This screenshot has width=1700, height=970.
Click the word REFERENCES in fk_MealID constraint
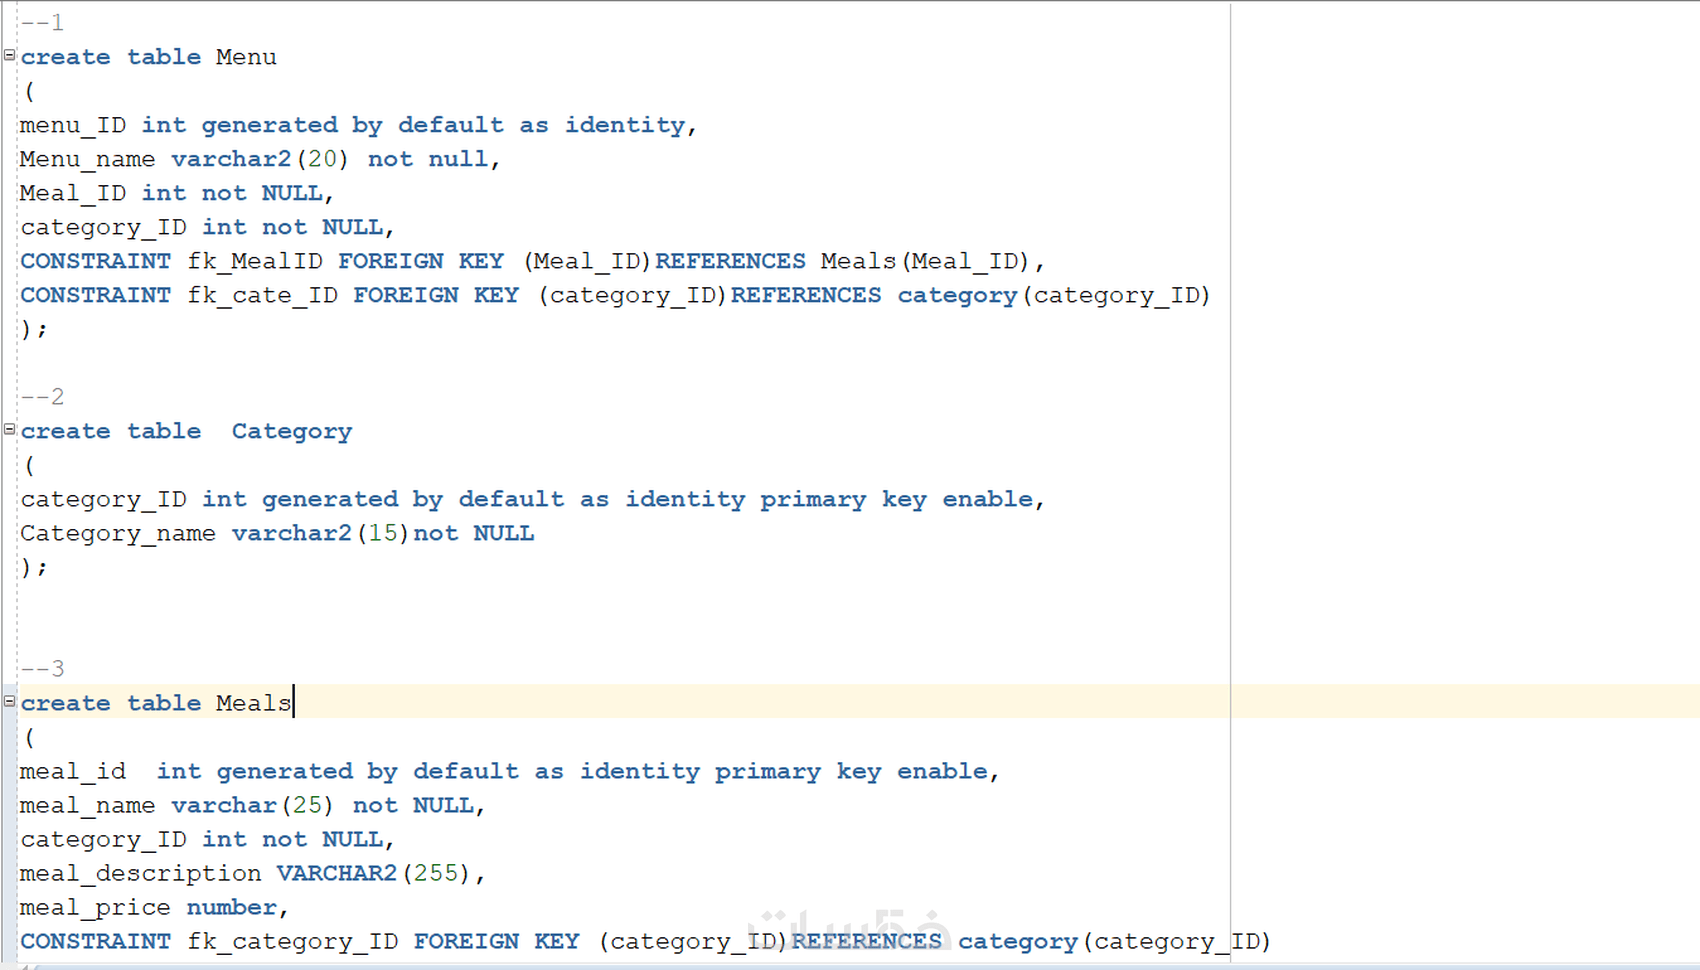[730, 260]
